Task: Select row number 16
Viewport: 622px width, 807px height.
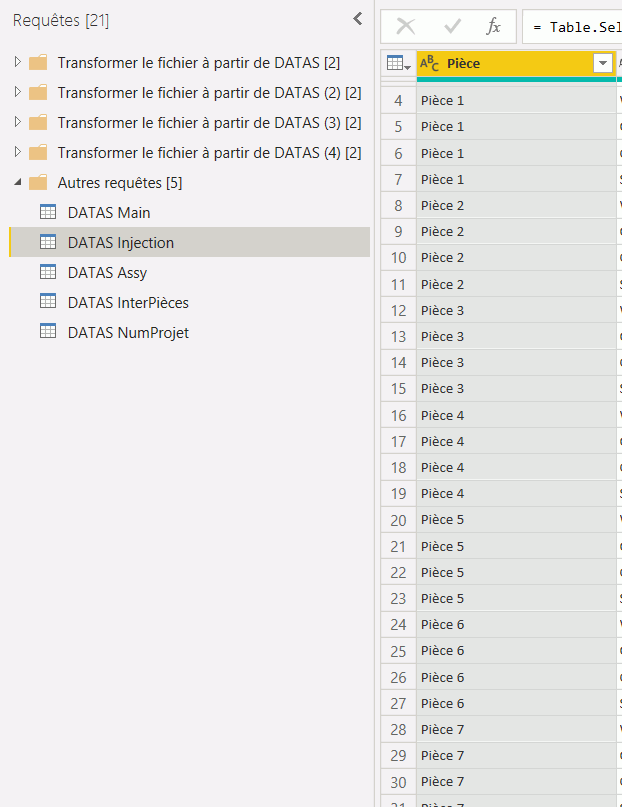Action: tap(398, 415)
